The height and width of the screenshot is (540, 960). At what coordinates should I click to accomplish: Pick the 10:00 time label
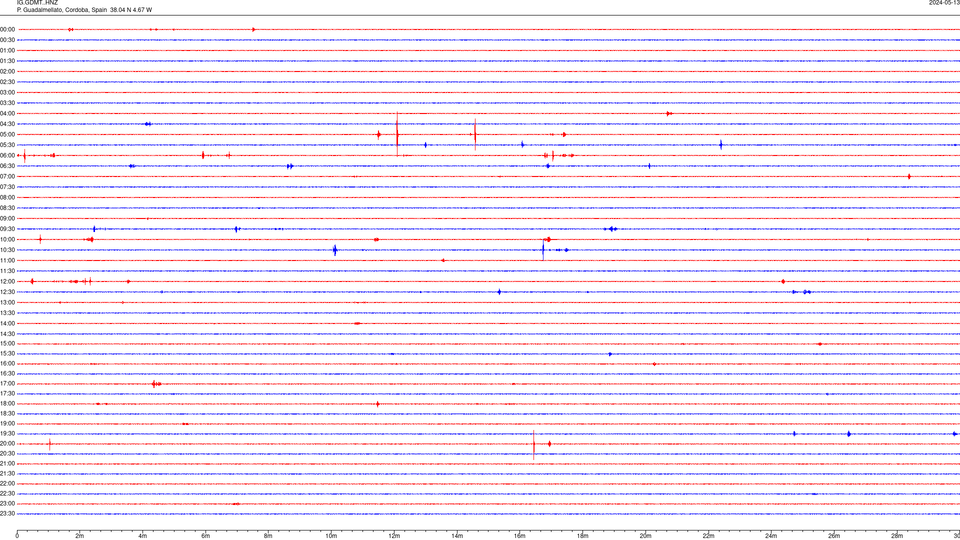(x=7, y=239)
